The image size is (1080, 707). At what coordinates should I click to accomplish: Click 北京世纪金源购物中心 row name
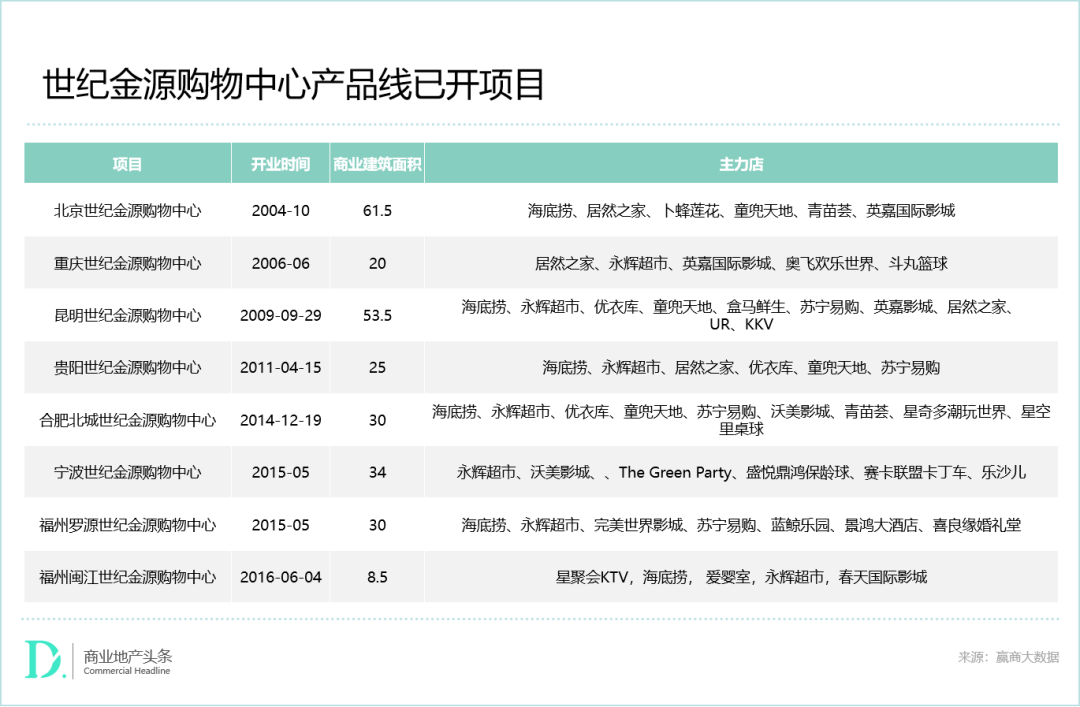pyautogui.click(x=127, y=211)
